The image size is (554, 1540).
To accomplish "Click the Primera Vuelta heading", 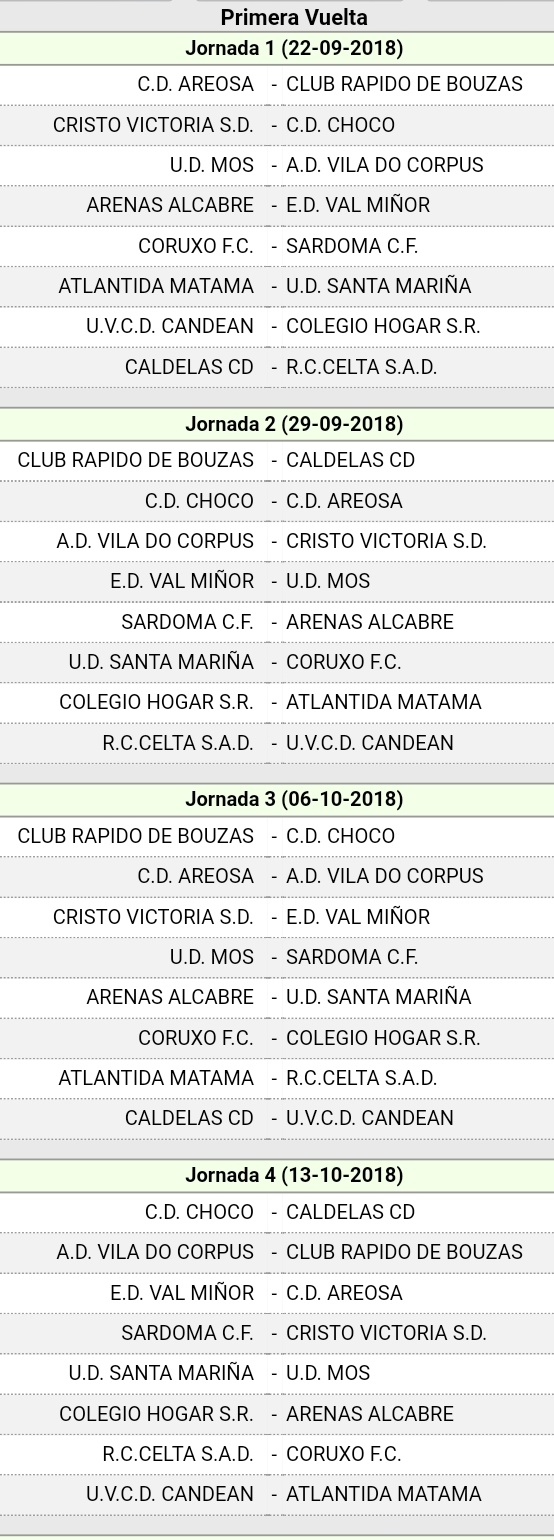I will 294,18.
